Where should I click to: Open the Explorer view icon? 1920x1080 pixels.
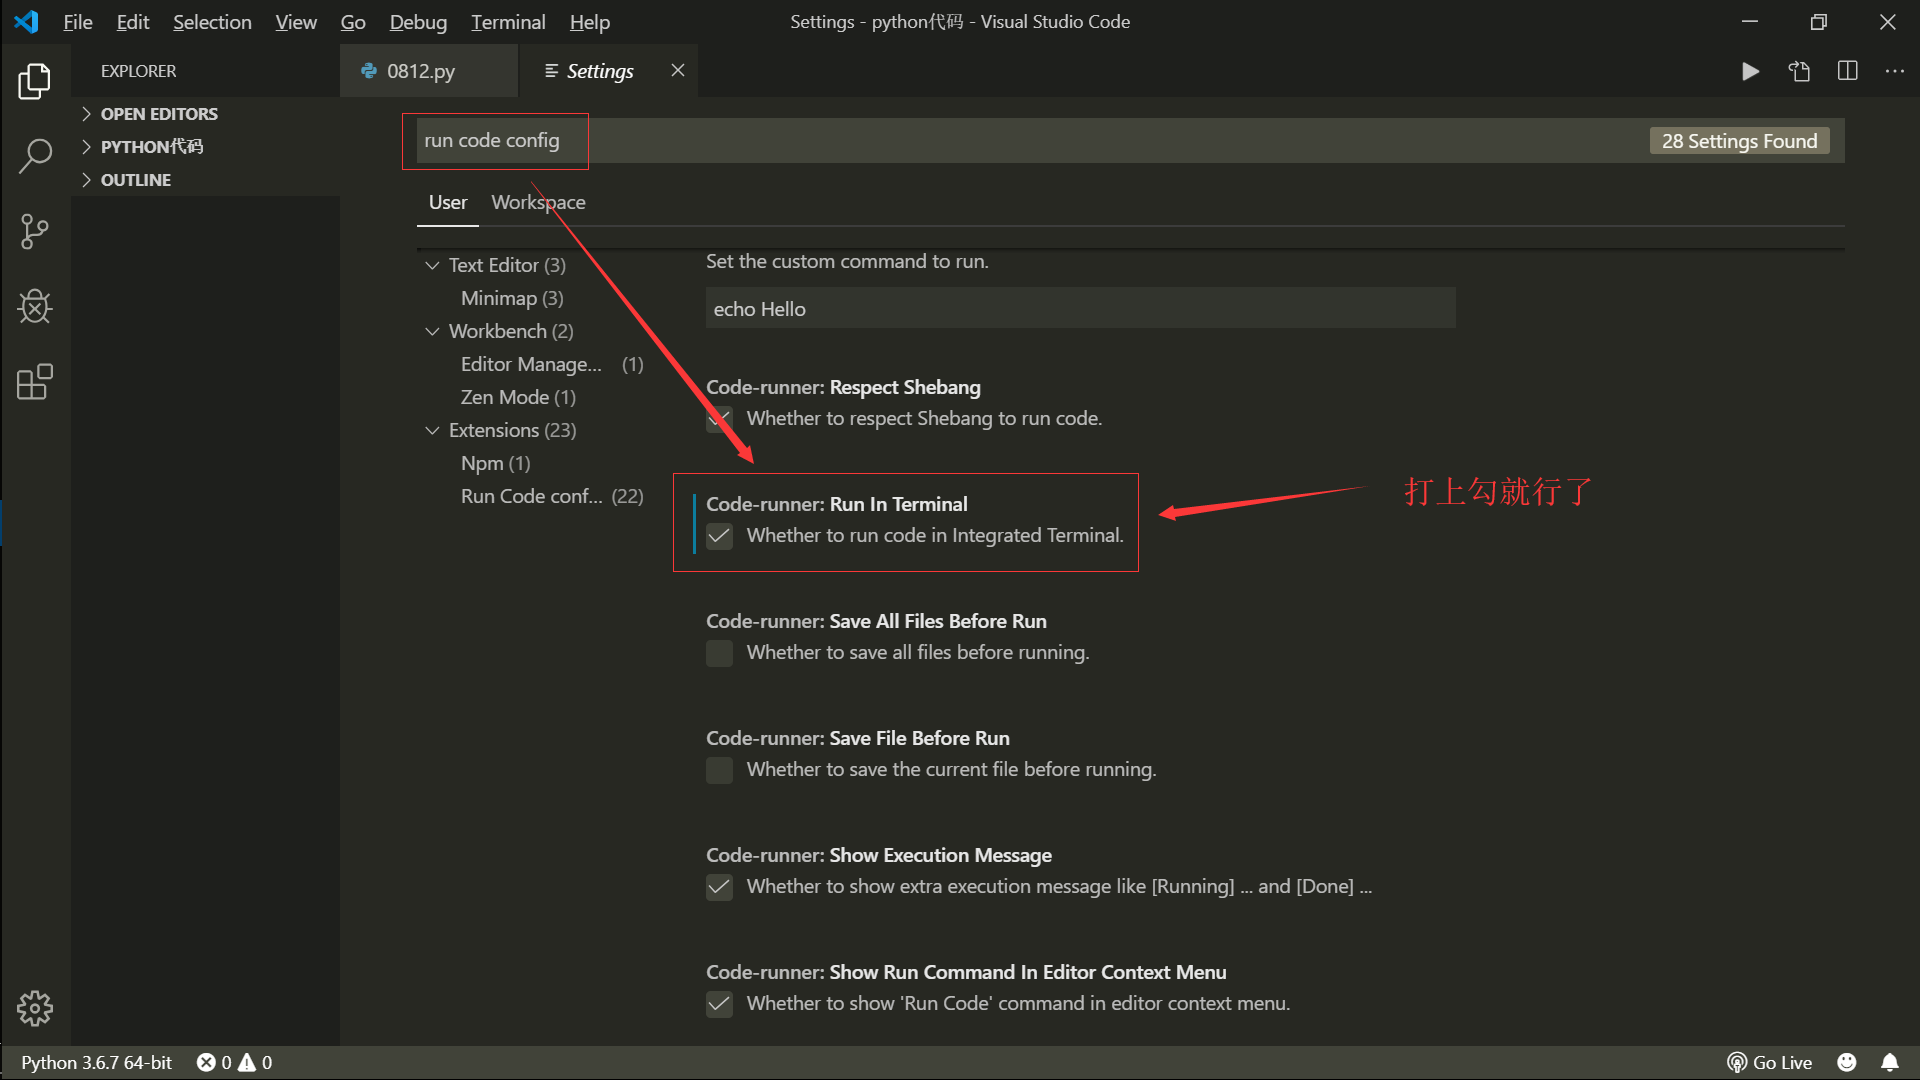(x=35, y=81)
